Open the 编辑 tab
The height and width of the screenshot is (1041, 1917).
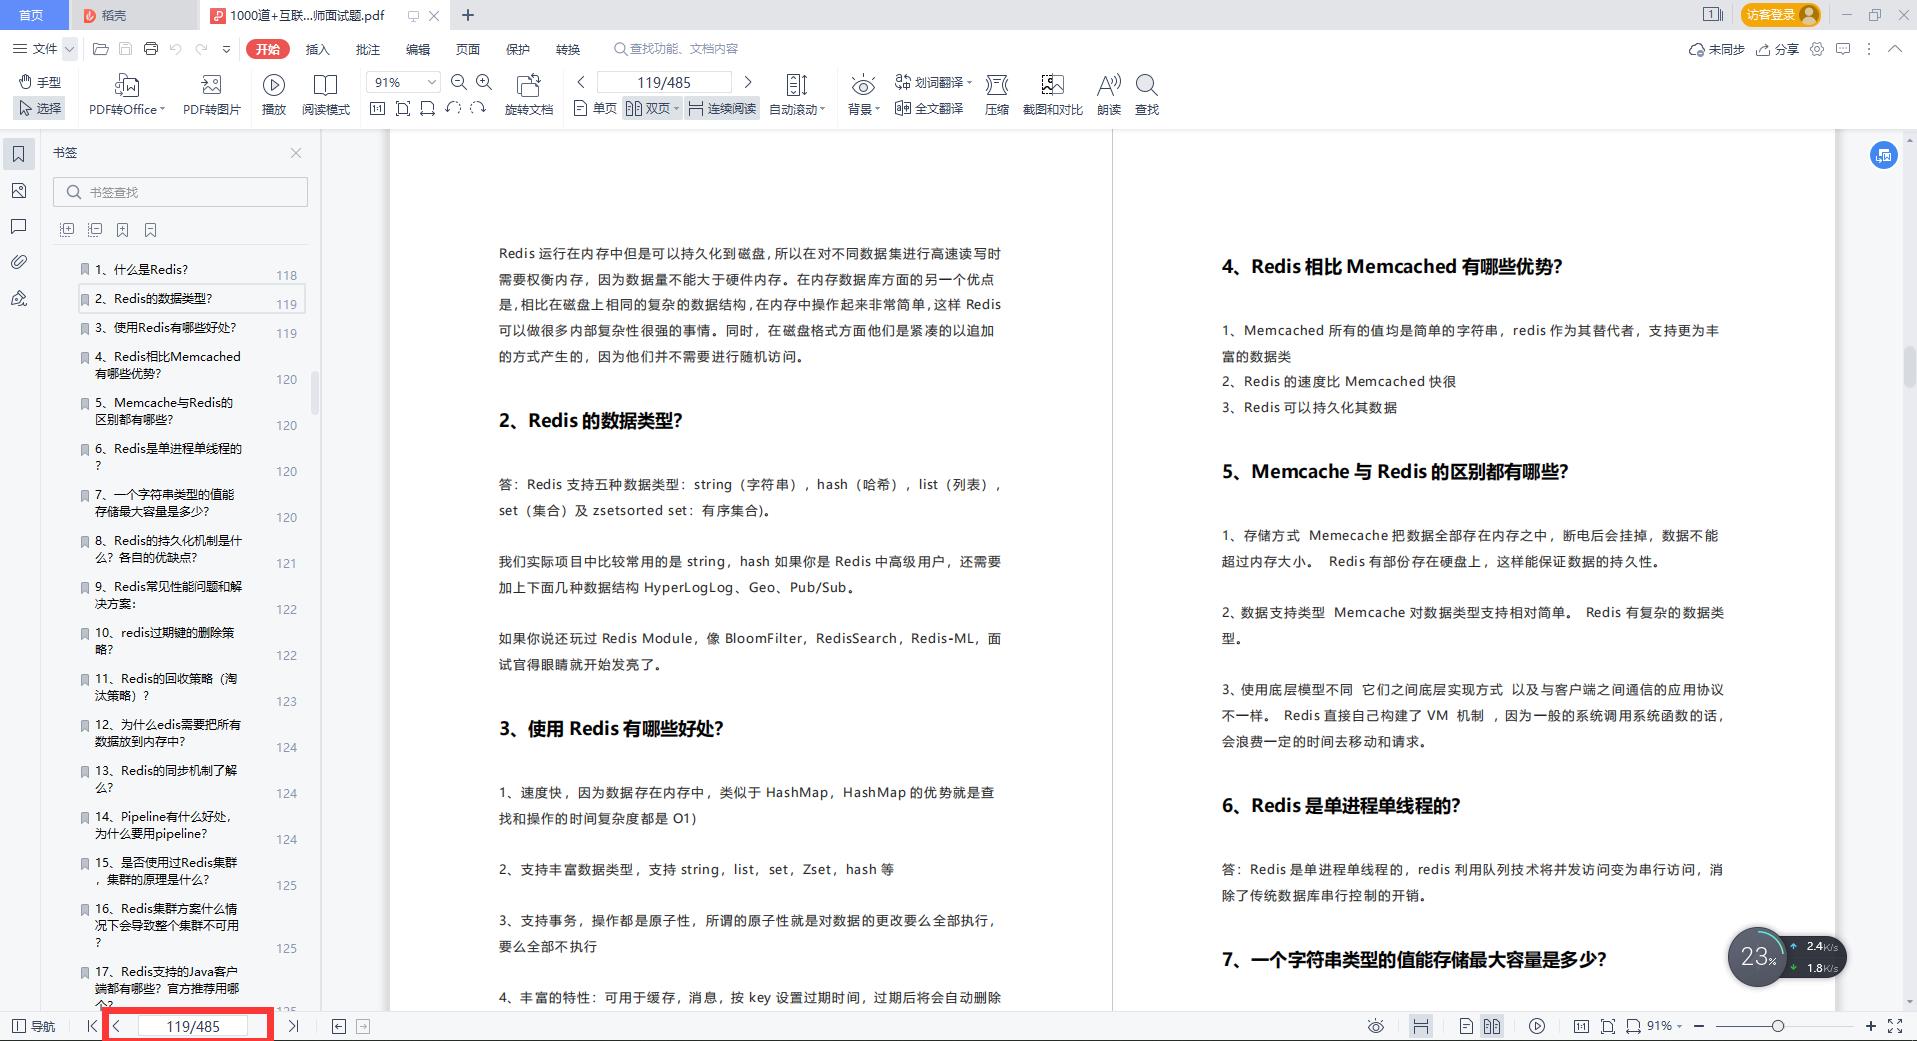418,49
